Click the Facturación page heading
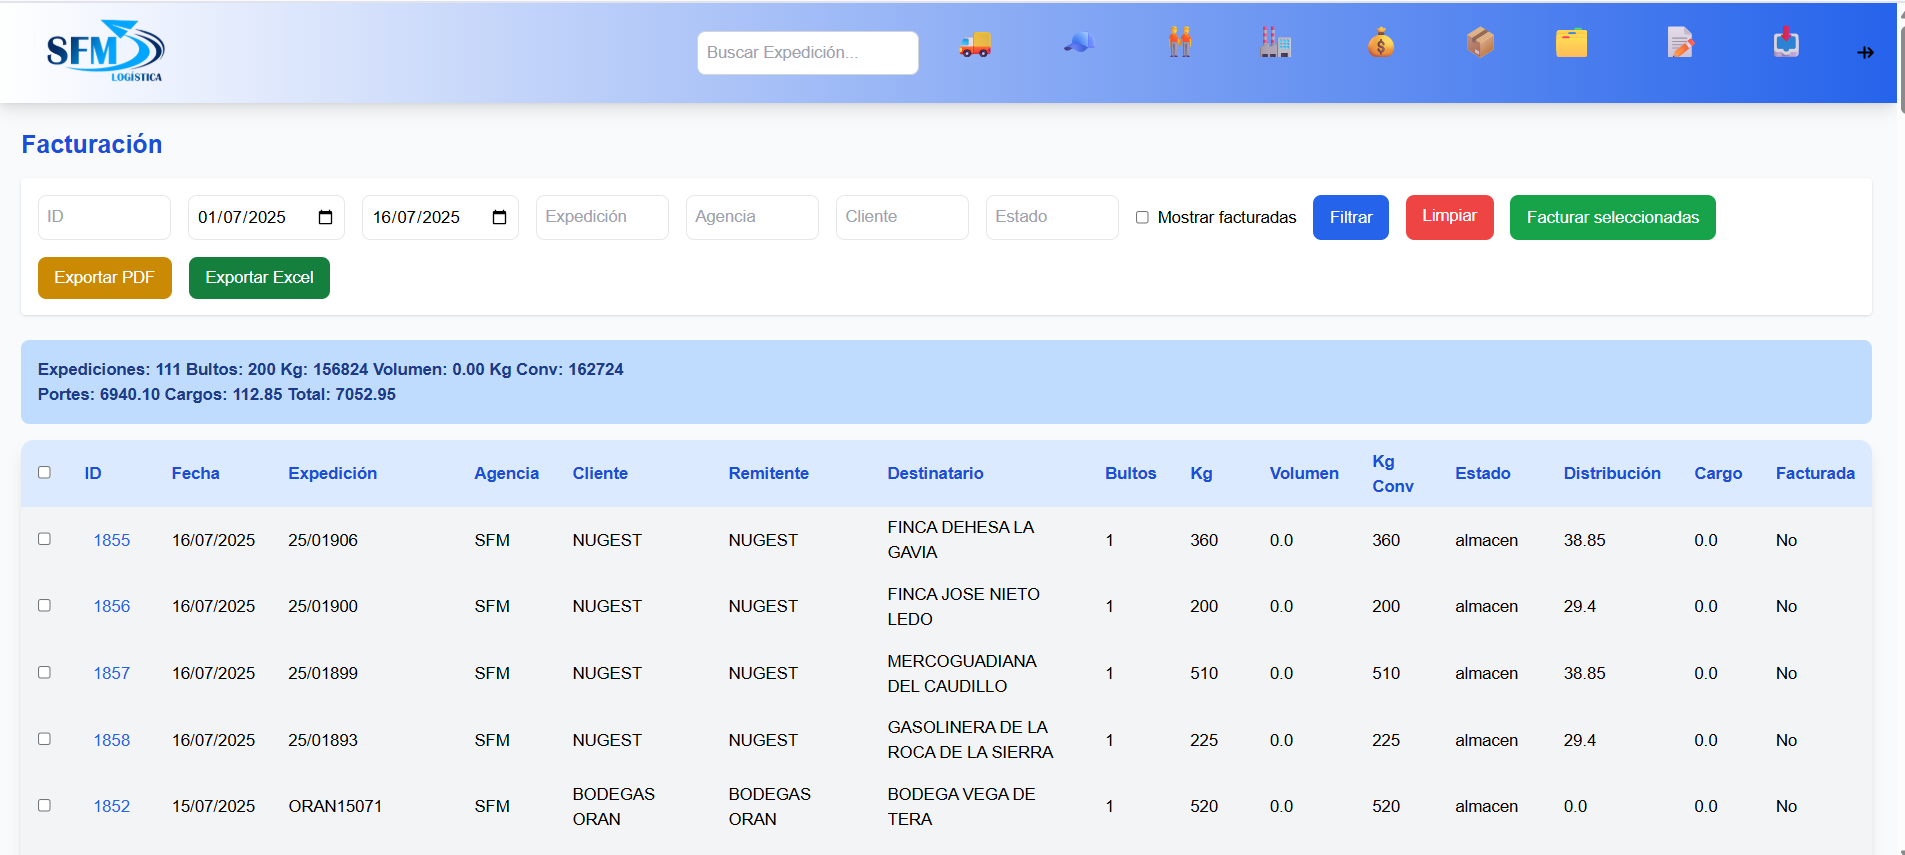Image resolution: width=1905 pixels, height=855 pixels. point(92,145)
